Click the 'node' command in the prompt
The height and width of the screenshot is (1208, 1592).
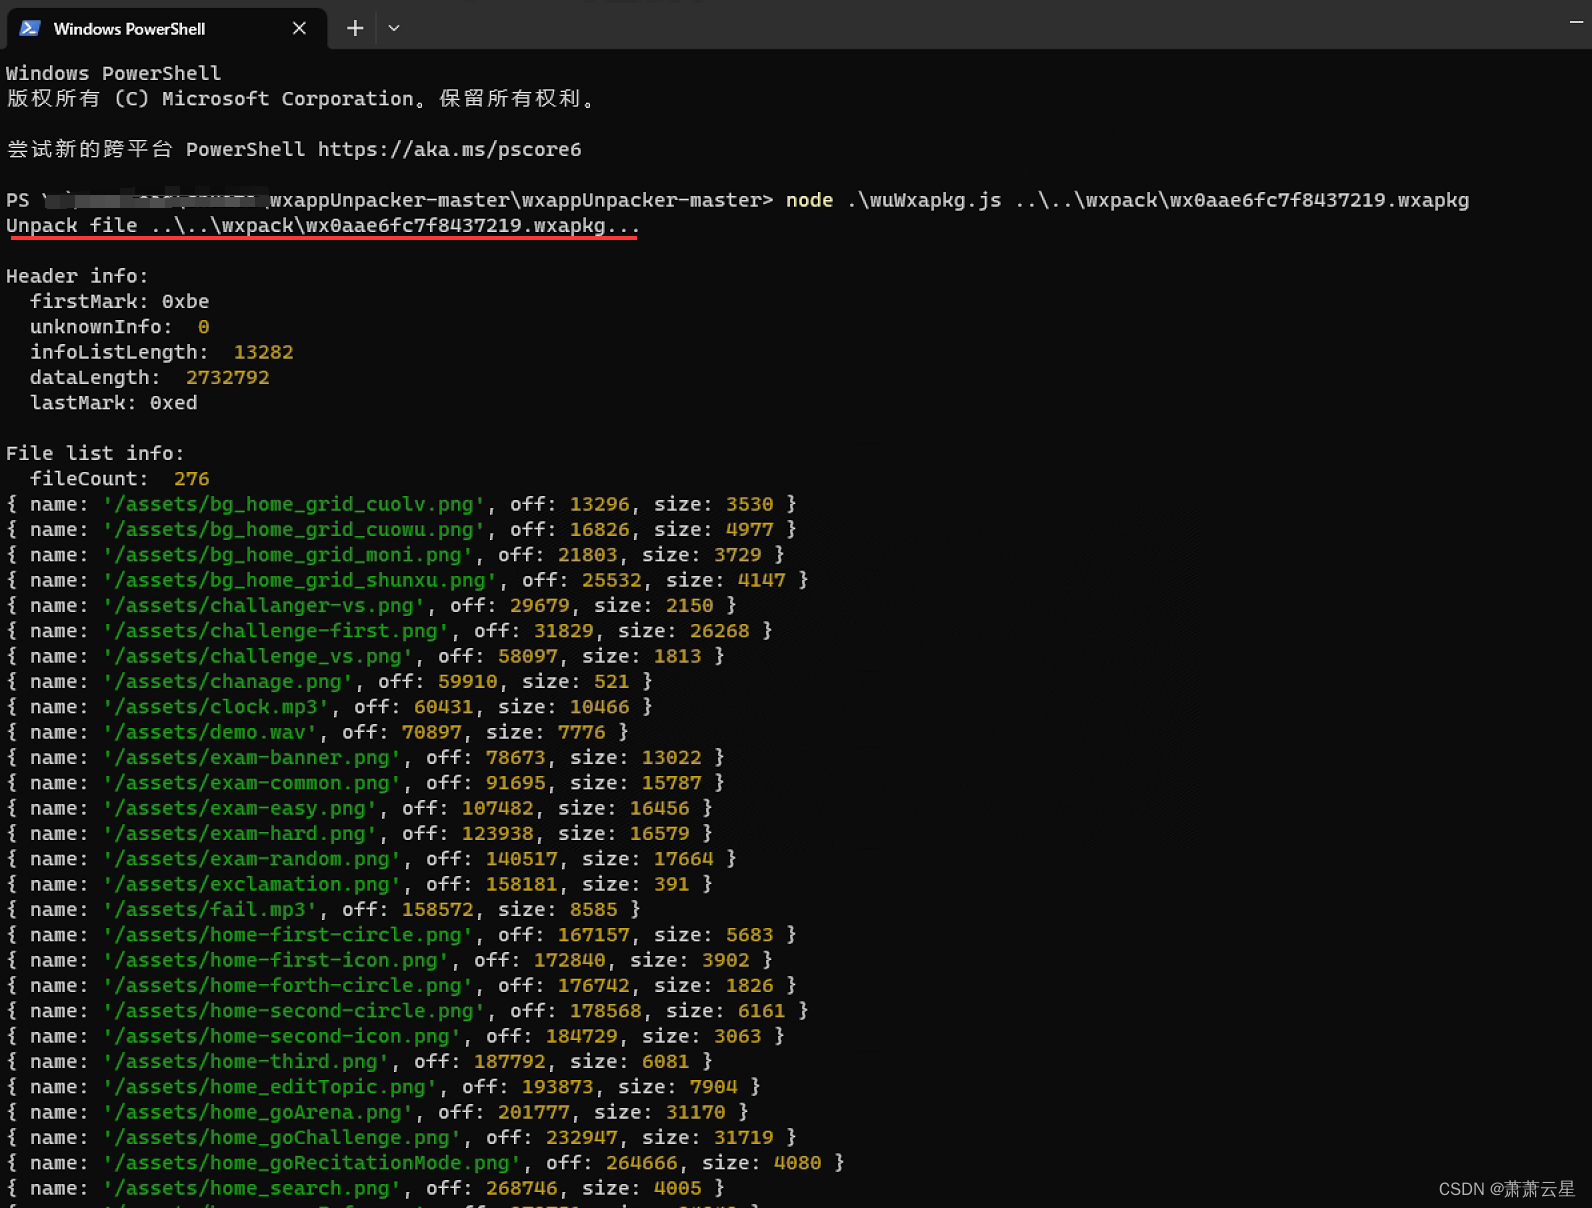(x=809, y=200)
